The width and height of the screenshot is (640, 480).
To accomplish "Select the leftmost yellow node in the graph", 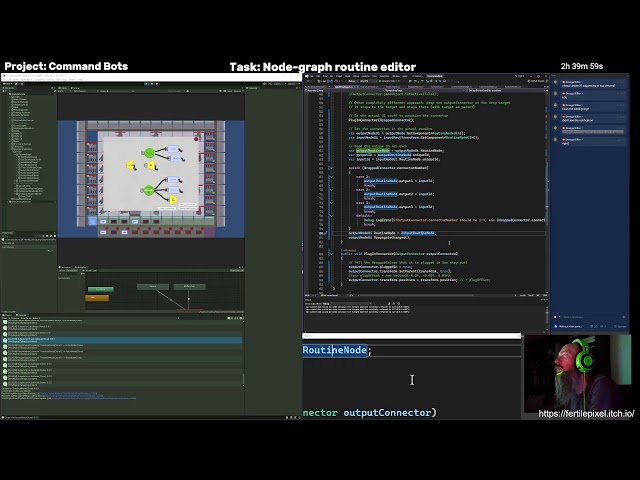I will [131, 165].
